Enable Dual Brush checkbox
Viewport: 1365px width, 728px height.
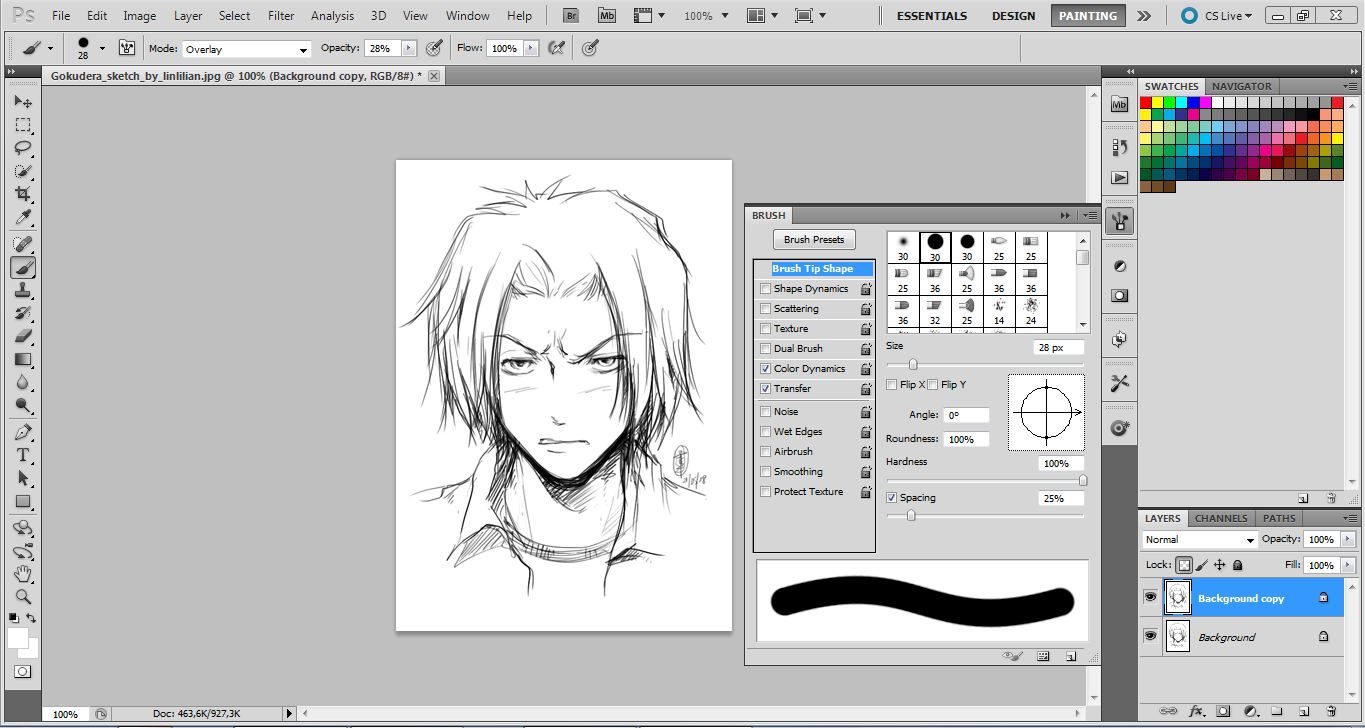pyautogui.click(x=765, y=348)
